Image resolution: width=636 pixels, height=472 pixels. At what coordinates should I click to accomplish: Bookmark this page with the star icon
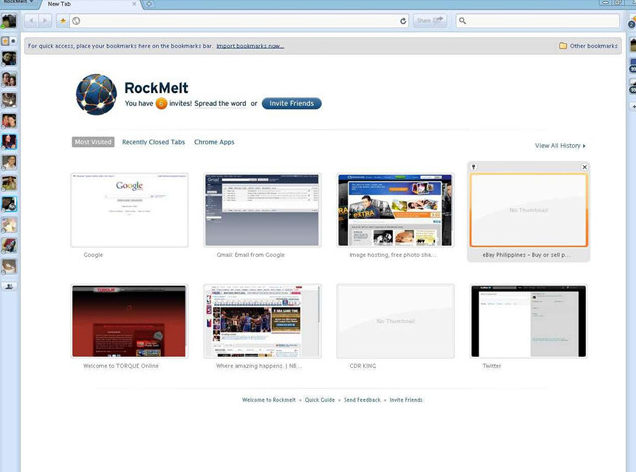pyautogui.click(x=63, y=21)
